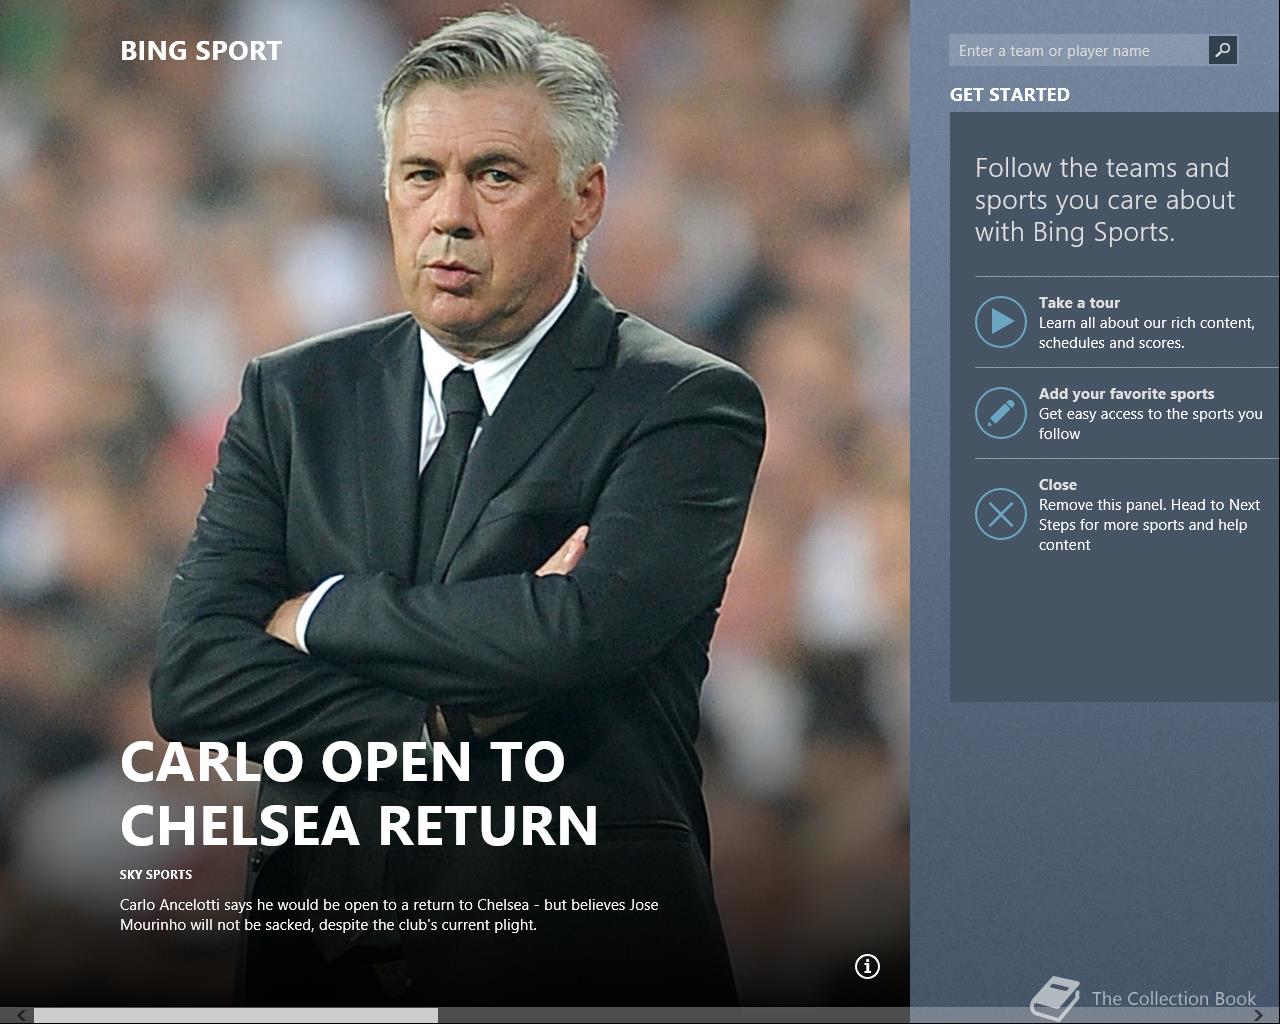The width and height of the screenshot is (1280, 1024).
Task: Click the circled X Close icon
Action: [1001, 514]
